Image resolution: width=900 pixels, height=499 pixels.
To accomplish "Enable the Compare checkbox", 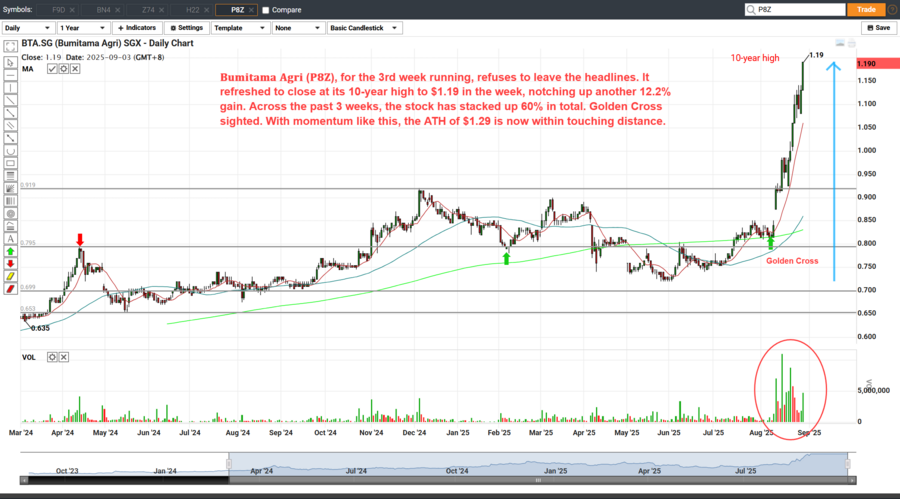I will pos(266,10).
